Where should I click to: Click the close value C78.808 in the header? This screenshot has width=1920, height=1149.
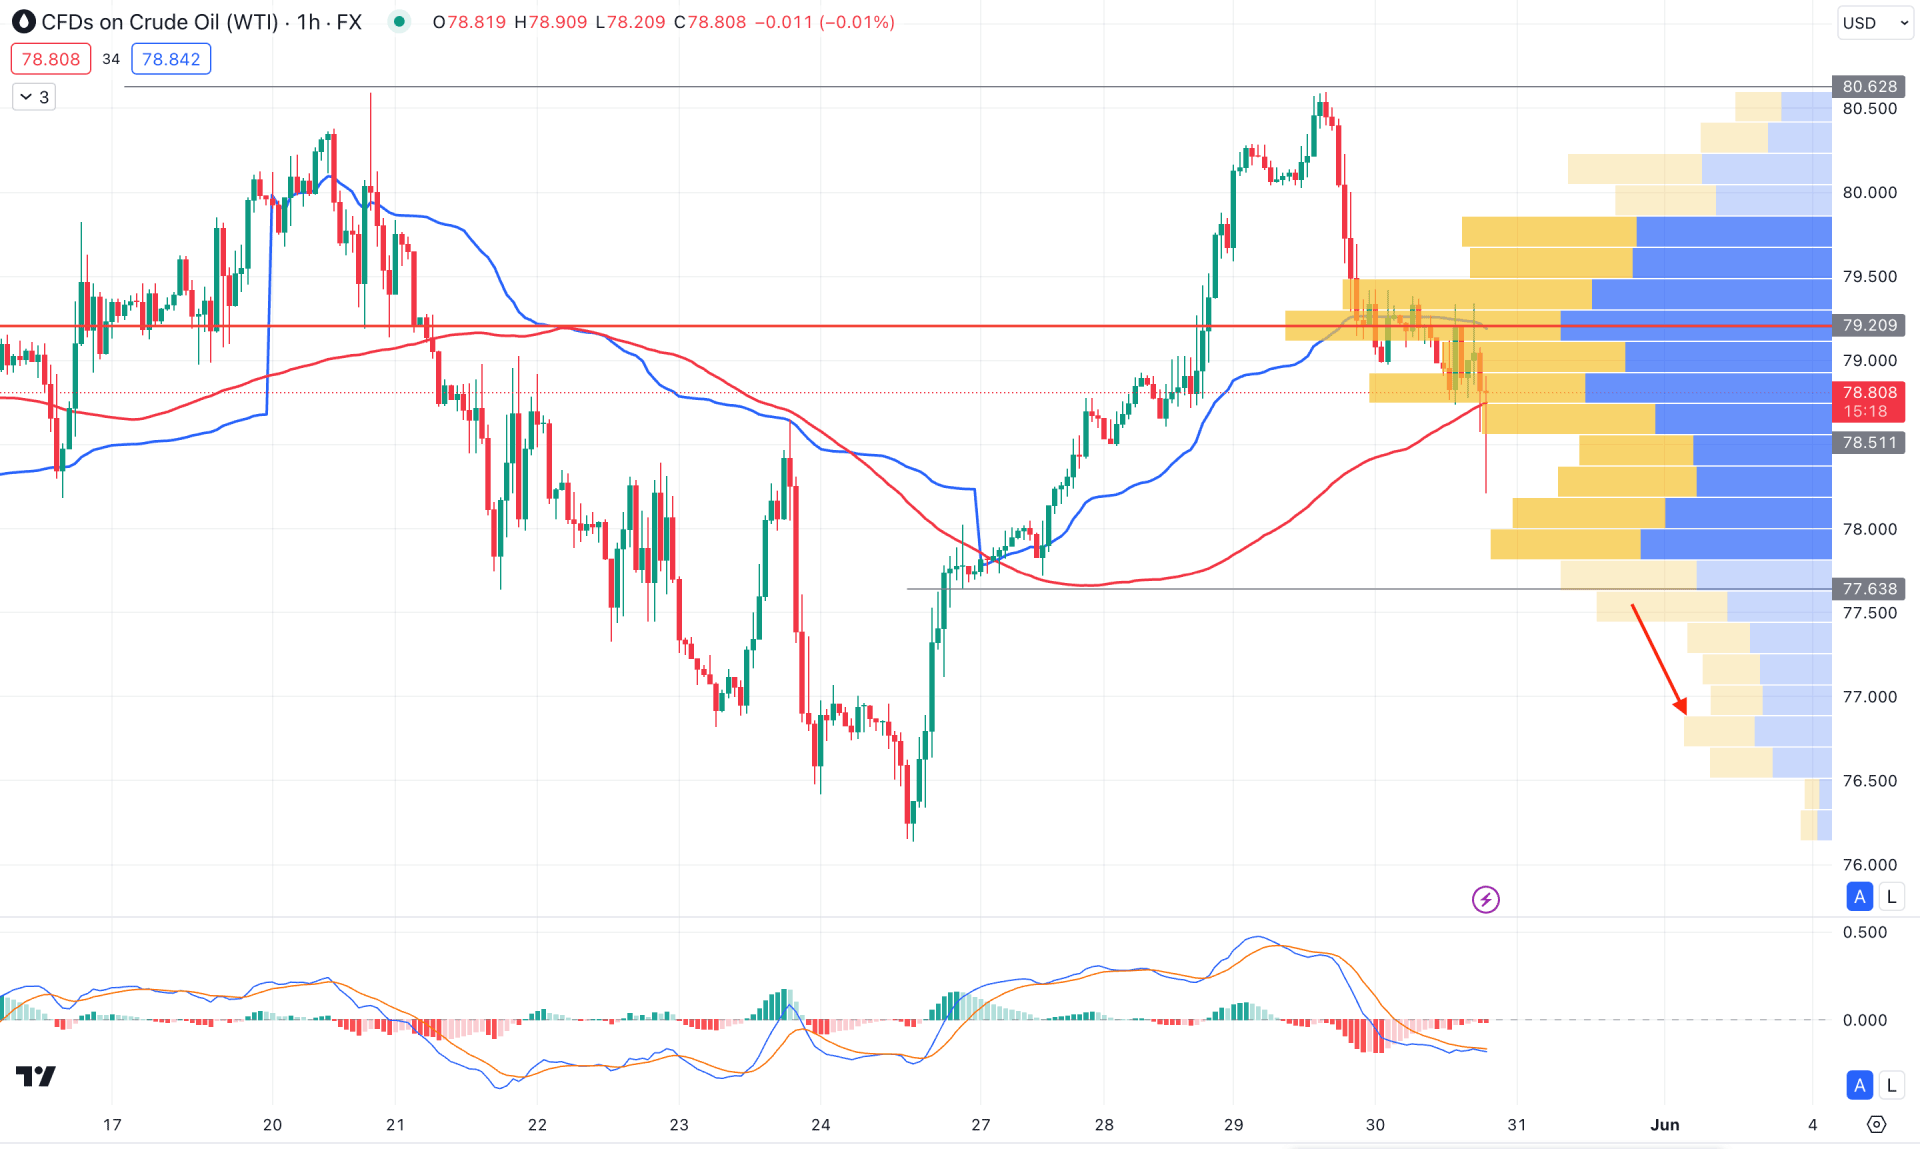710,22
